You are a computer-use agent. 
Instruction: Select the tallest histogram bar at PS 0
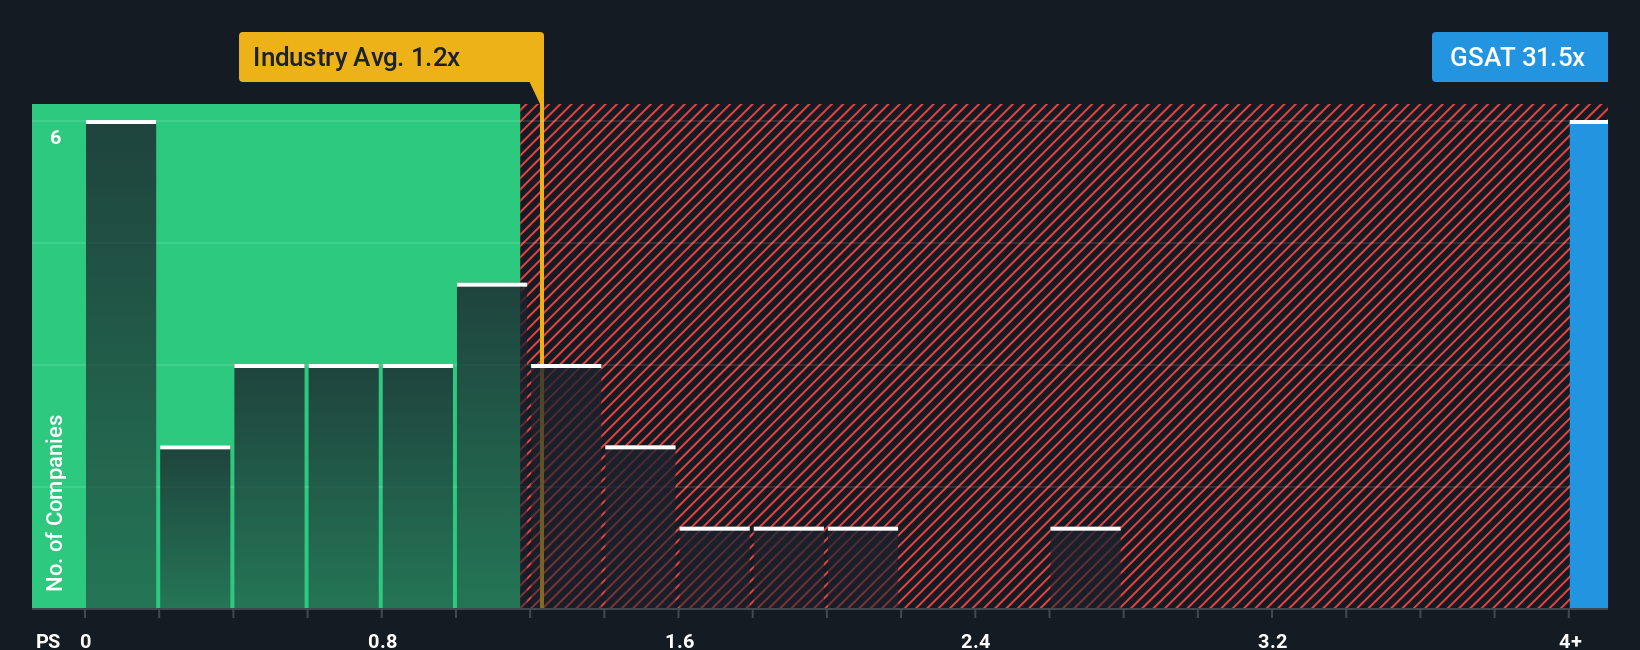121,364
